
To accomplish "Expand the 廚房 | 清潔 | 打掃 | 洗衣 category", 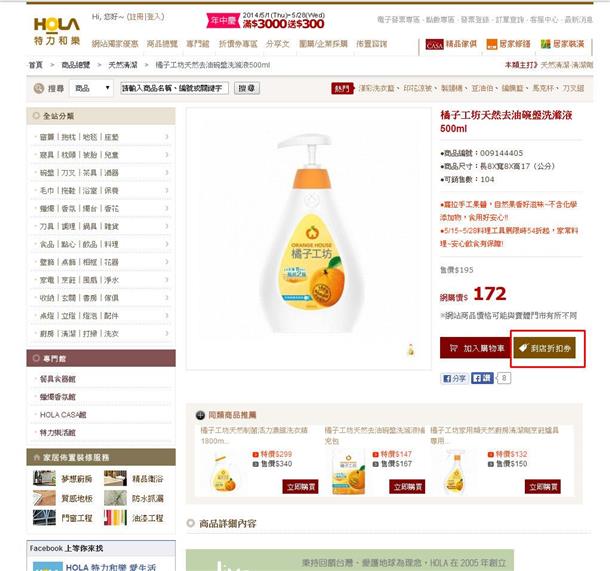I will 101,334.
